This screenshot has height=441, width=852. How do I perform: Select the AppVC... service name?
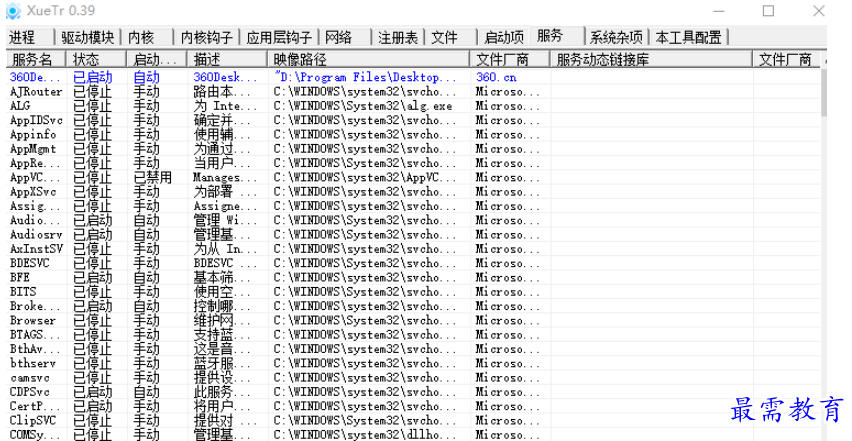tap(35, 177)
